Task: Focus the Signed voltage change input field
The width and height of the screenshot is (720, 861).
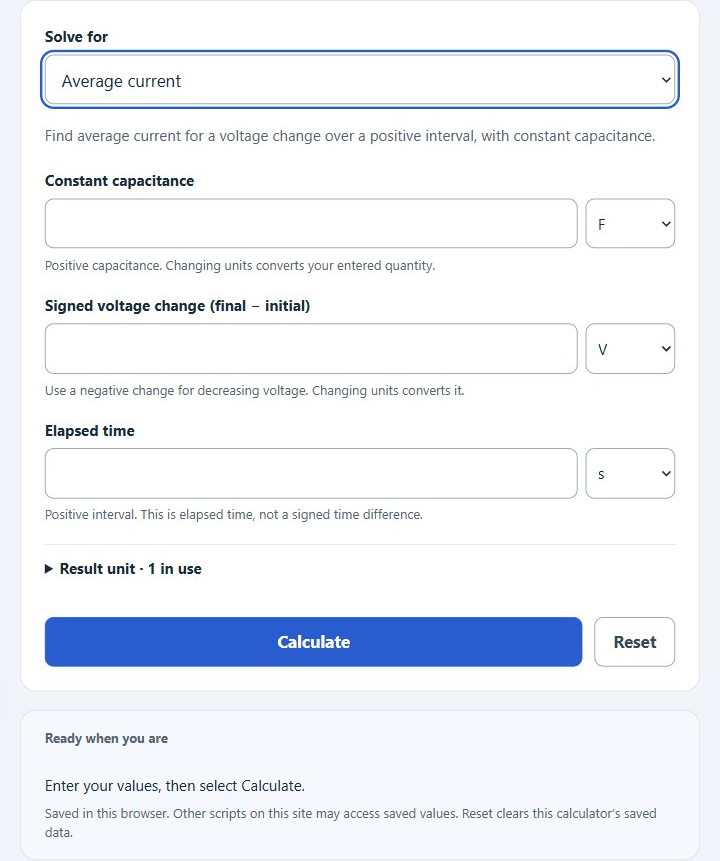Action: 311,349
